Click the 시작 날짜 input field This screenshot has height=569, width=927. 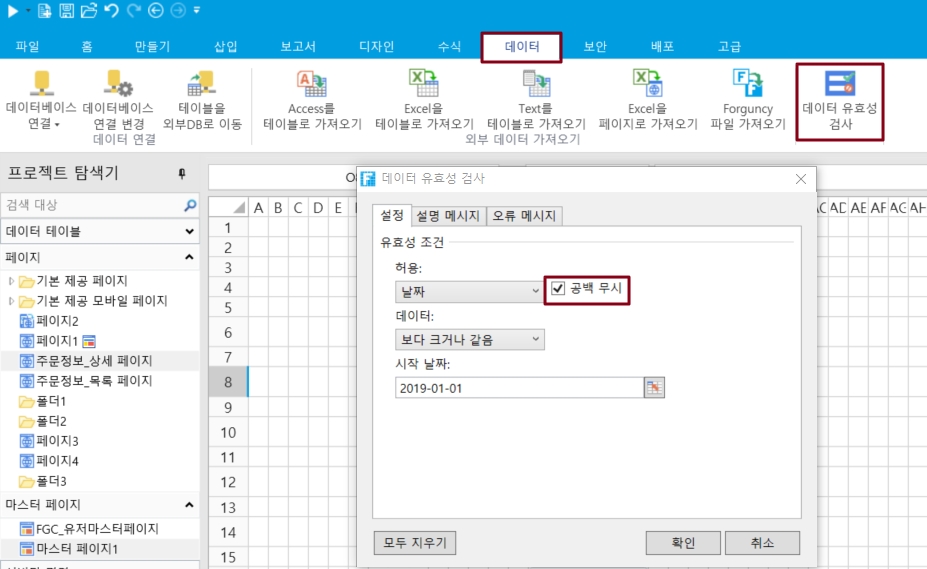pyautogui.click(x=518, y=388)
